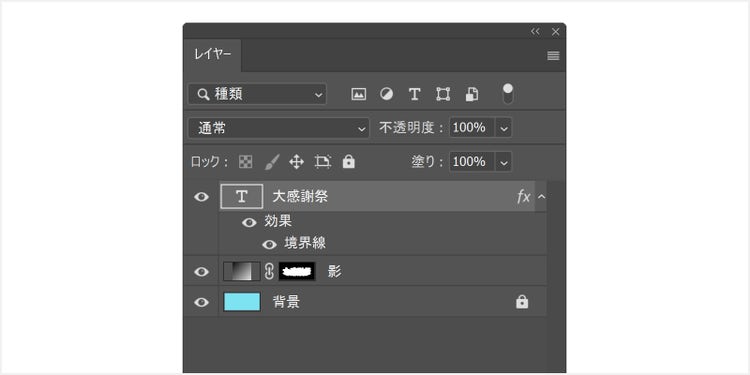Lock transparent pixels checkerboard icon
Image resolution: width=750 pixels, height=375 pixels.
[x=245, y=162]
